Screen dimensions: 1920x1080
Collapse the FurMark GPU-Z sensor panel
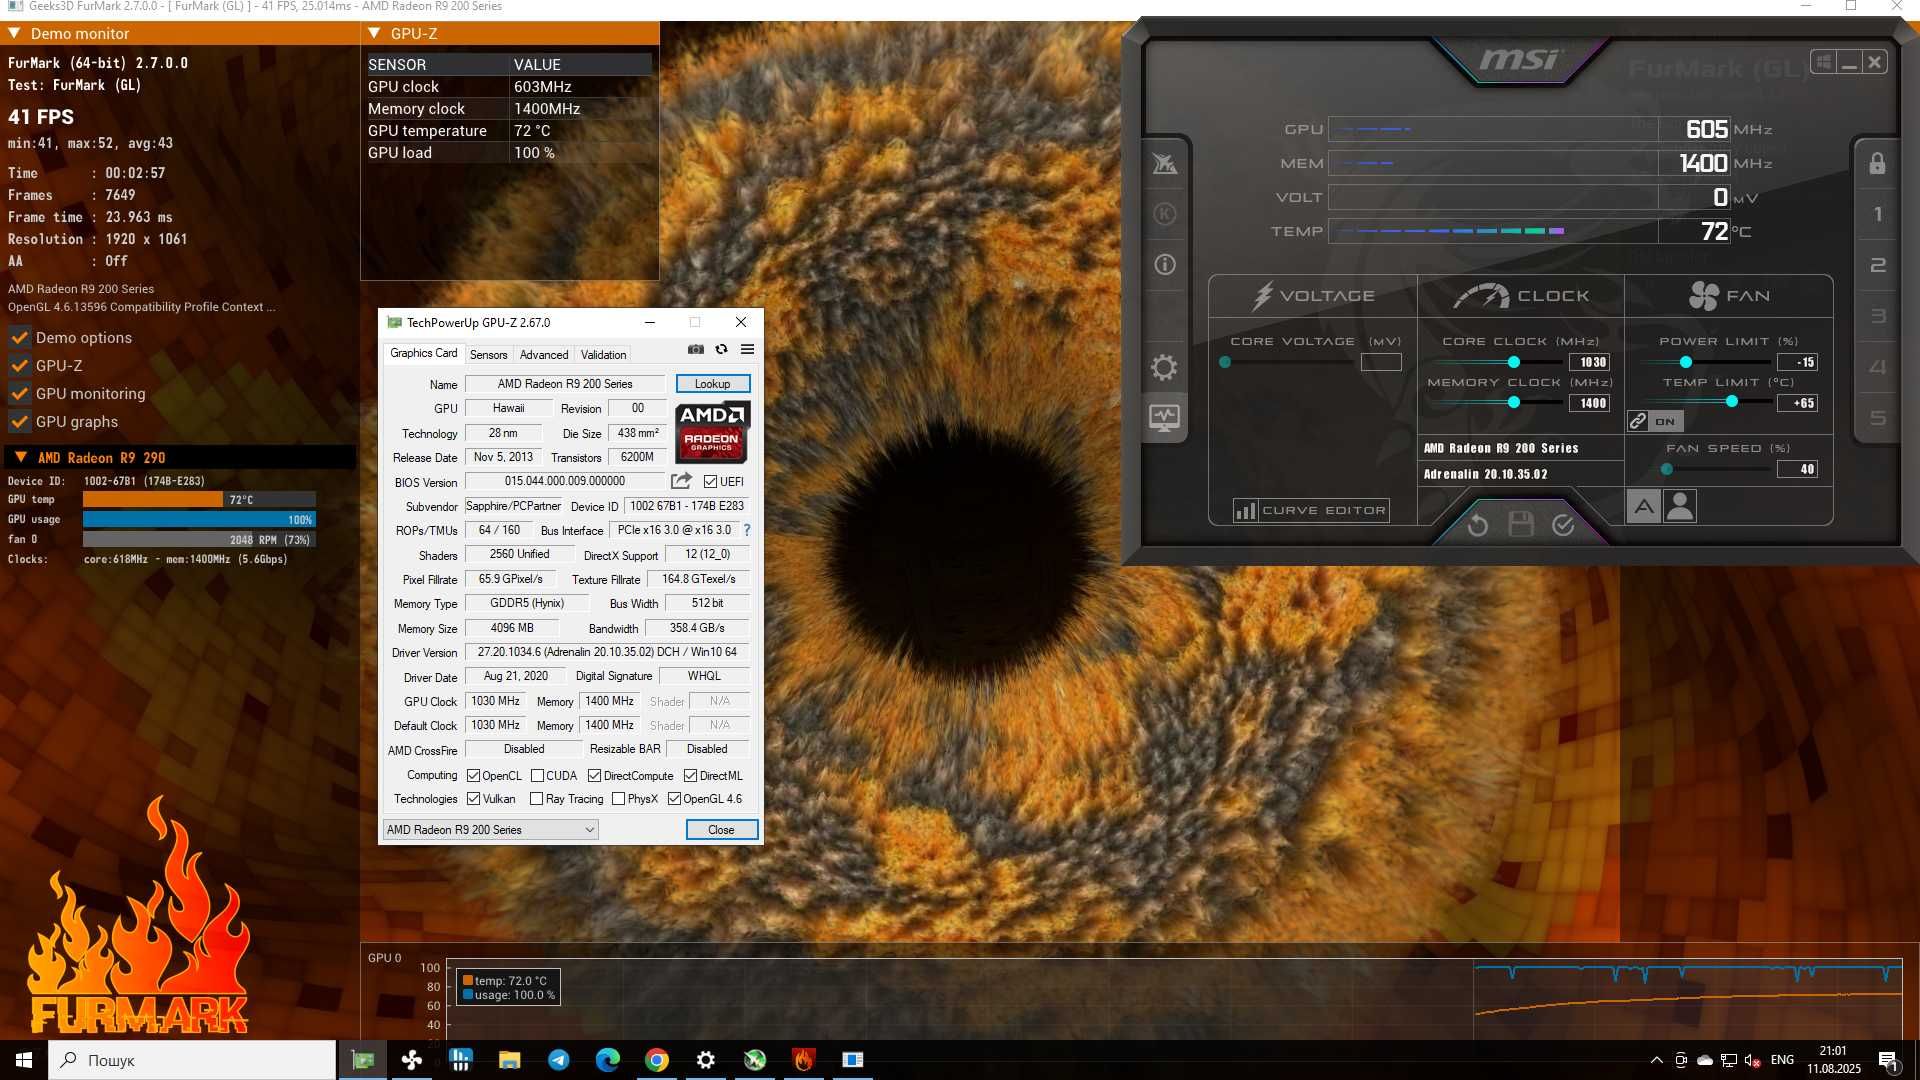point(374,33)
